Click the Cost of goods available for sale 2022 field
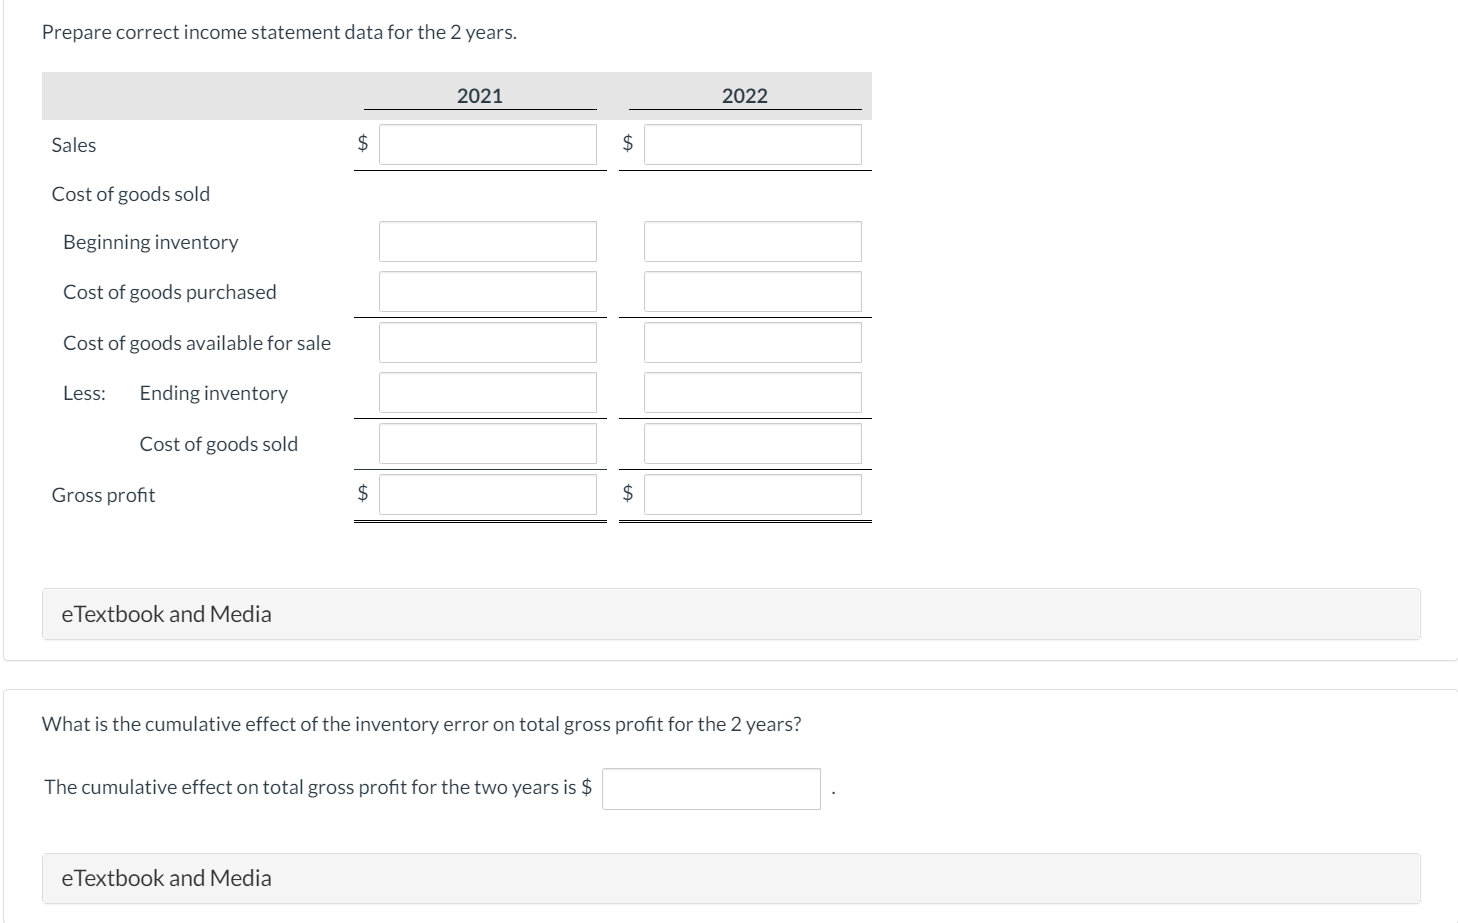 pos(753,341)
